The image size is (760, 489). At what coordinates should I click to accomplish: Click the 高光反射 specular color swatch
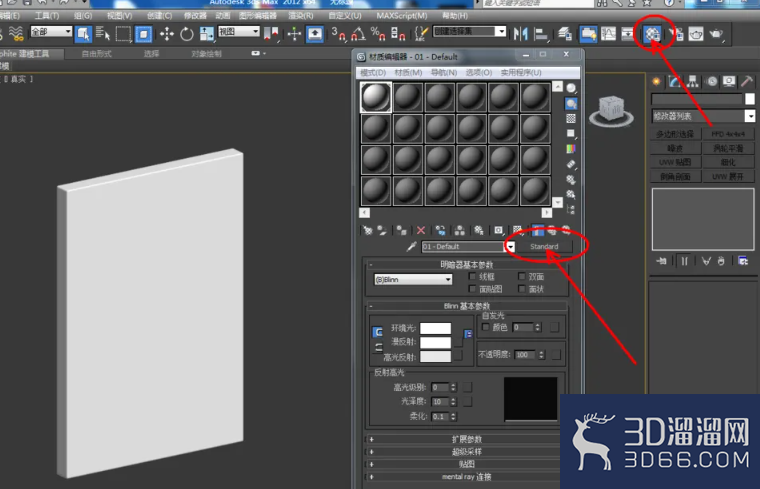[435, 357]
